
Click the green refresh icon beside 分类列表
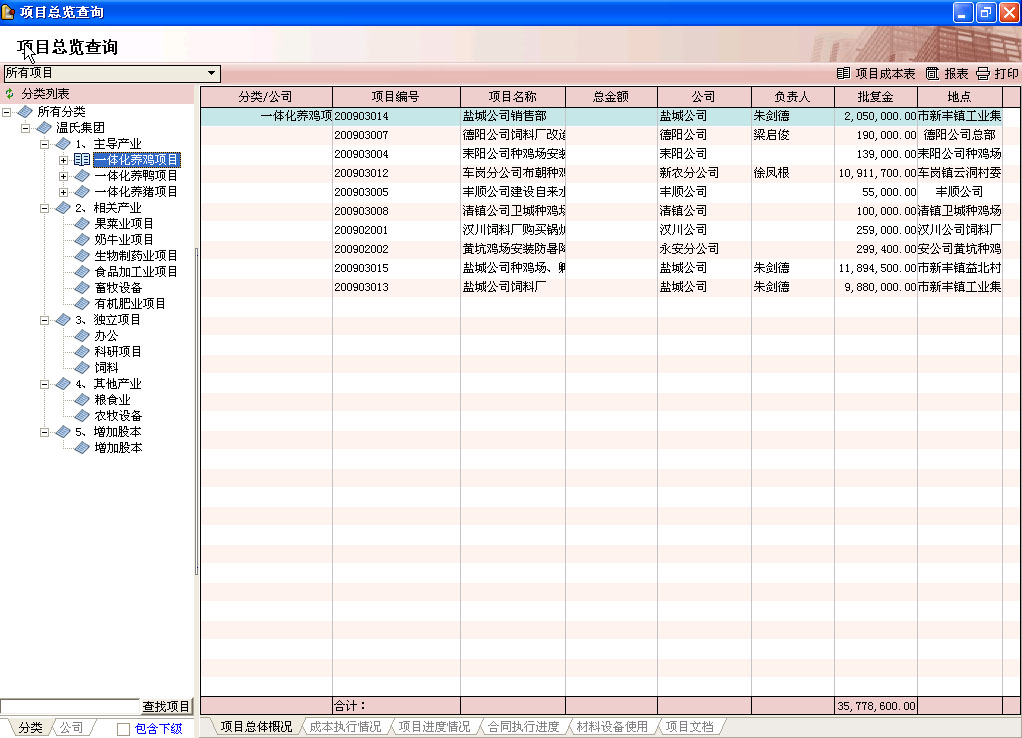click(x=10, y=94)
